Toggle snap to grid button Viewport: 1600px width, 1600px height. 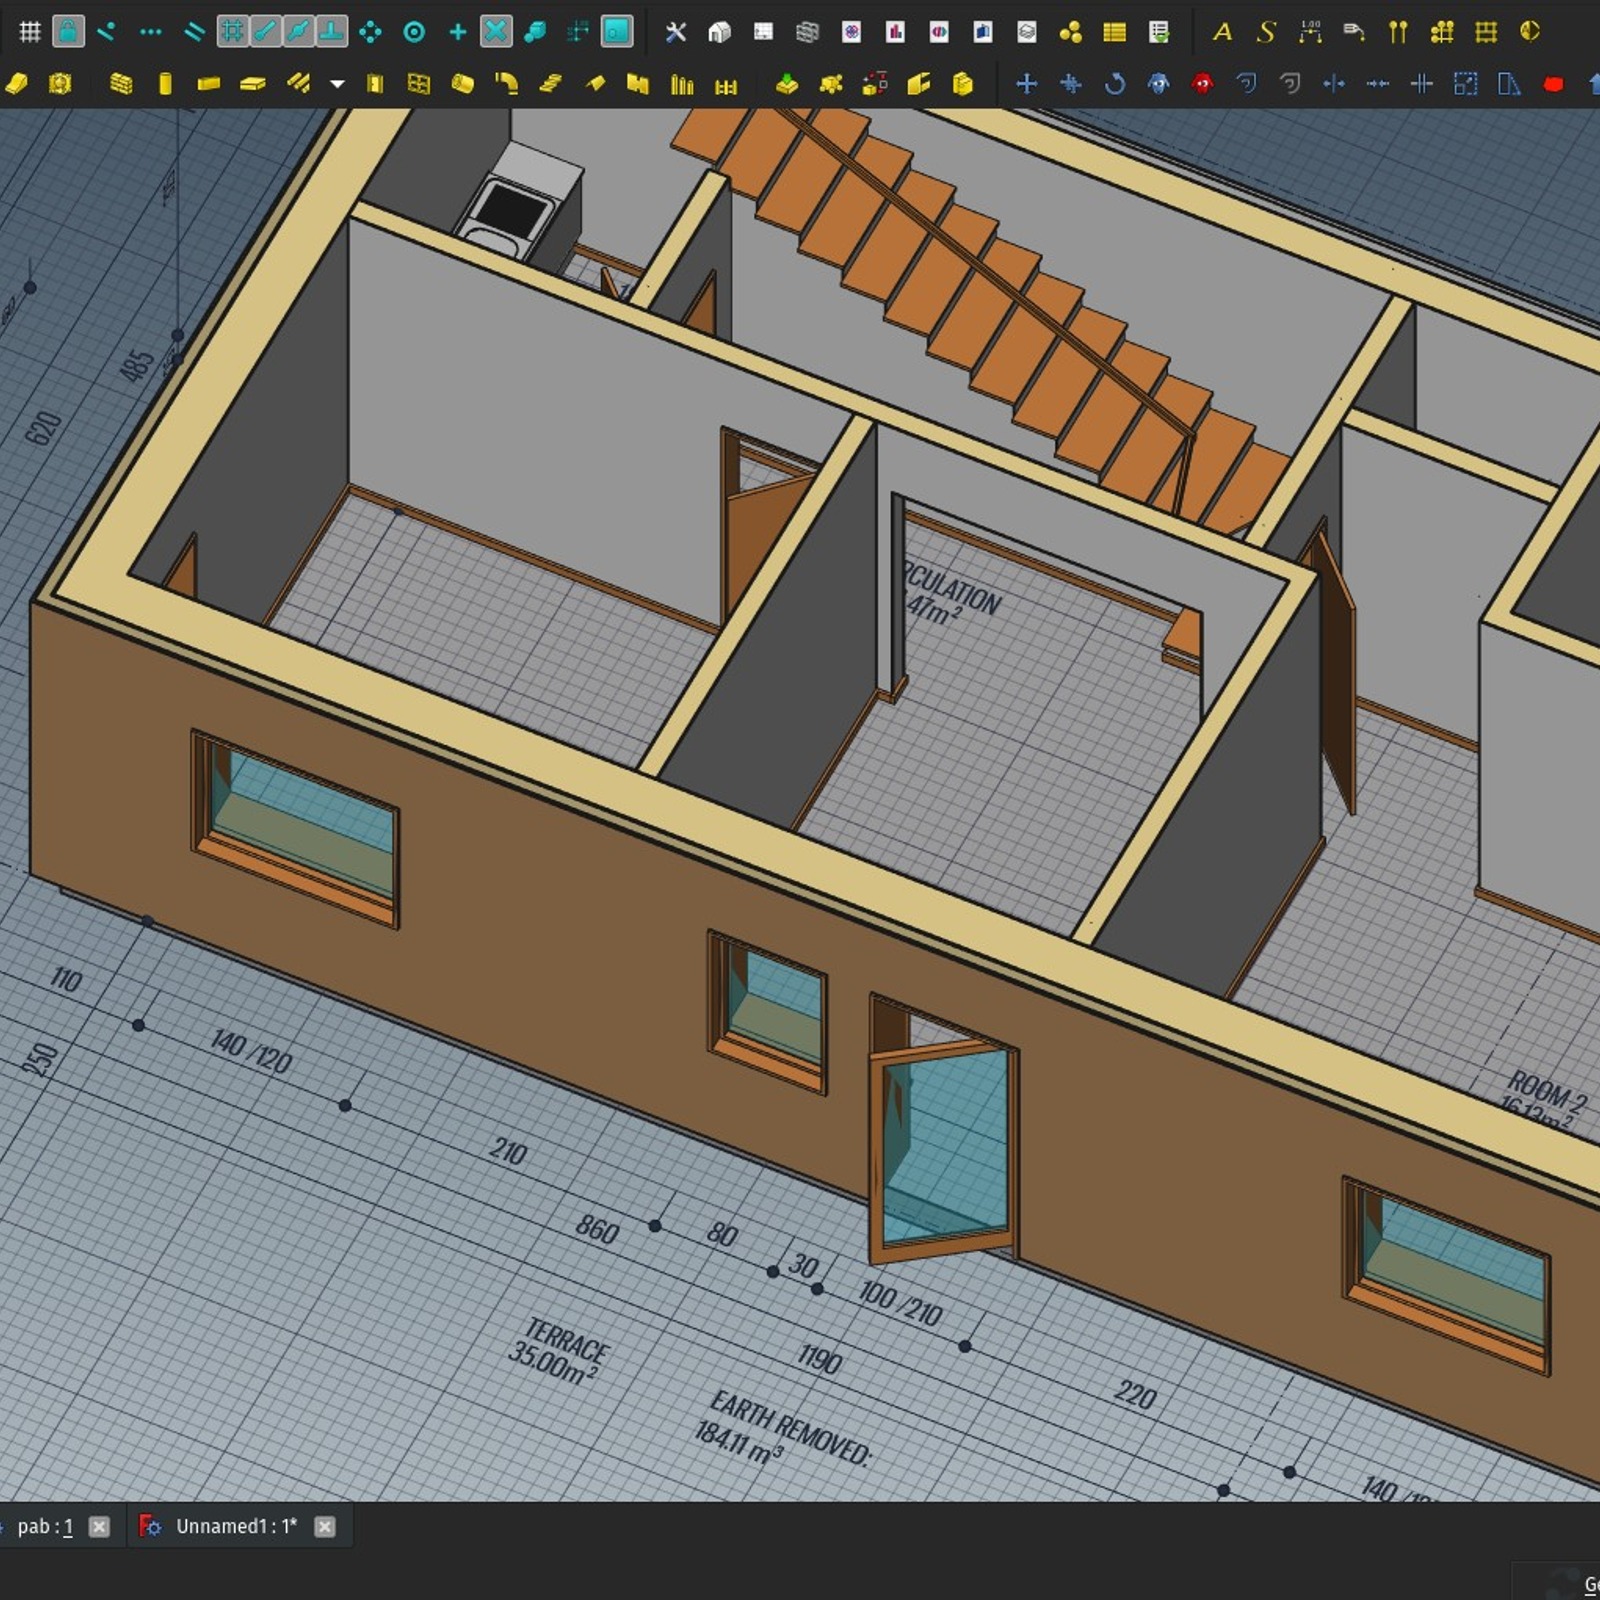(x=232, y=32)
